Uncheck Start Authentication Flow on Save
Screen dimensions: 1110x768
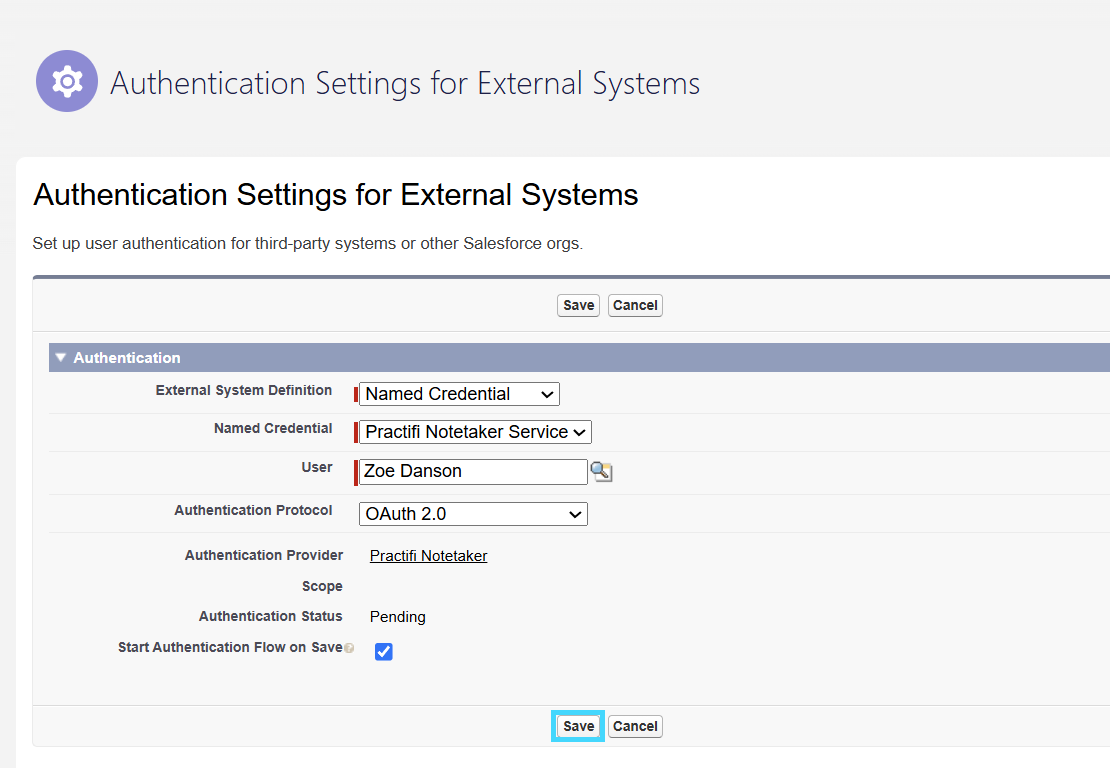pos(384,651)
